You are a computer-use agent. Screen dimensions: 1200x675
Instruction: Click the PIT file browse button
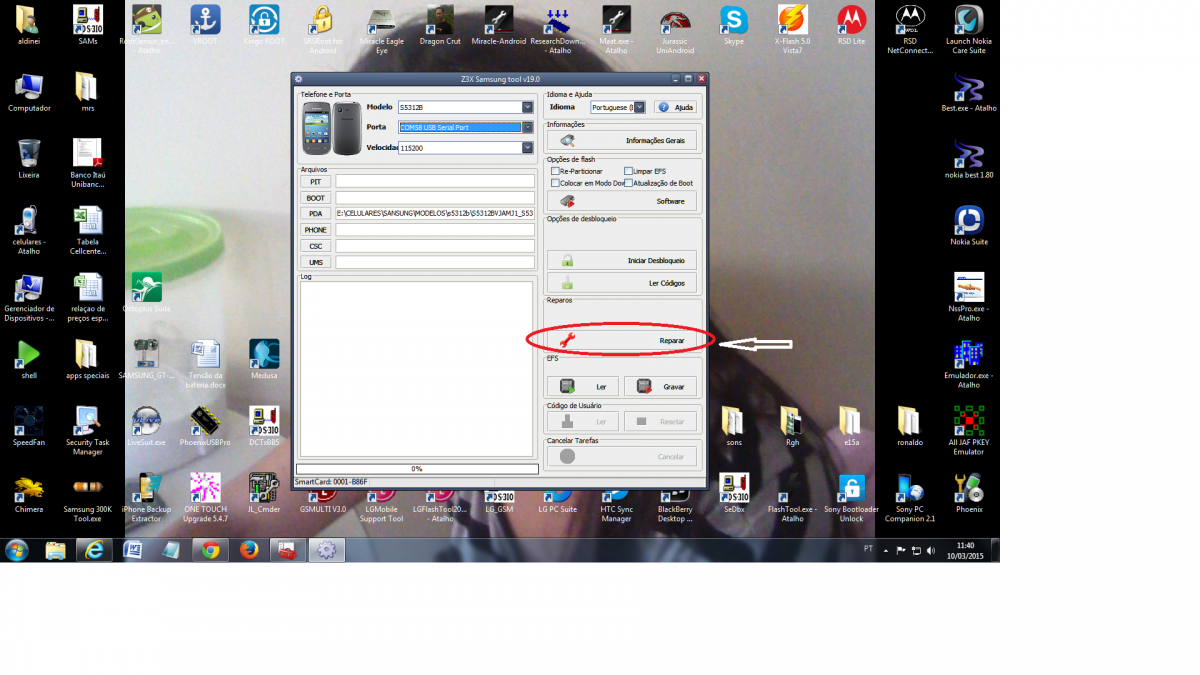[x=316, y=182]
